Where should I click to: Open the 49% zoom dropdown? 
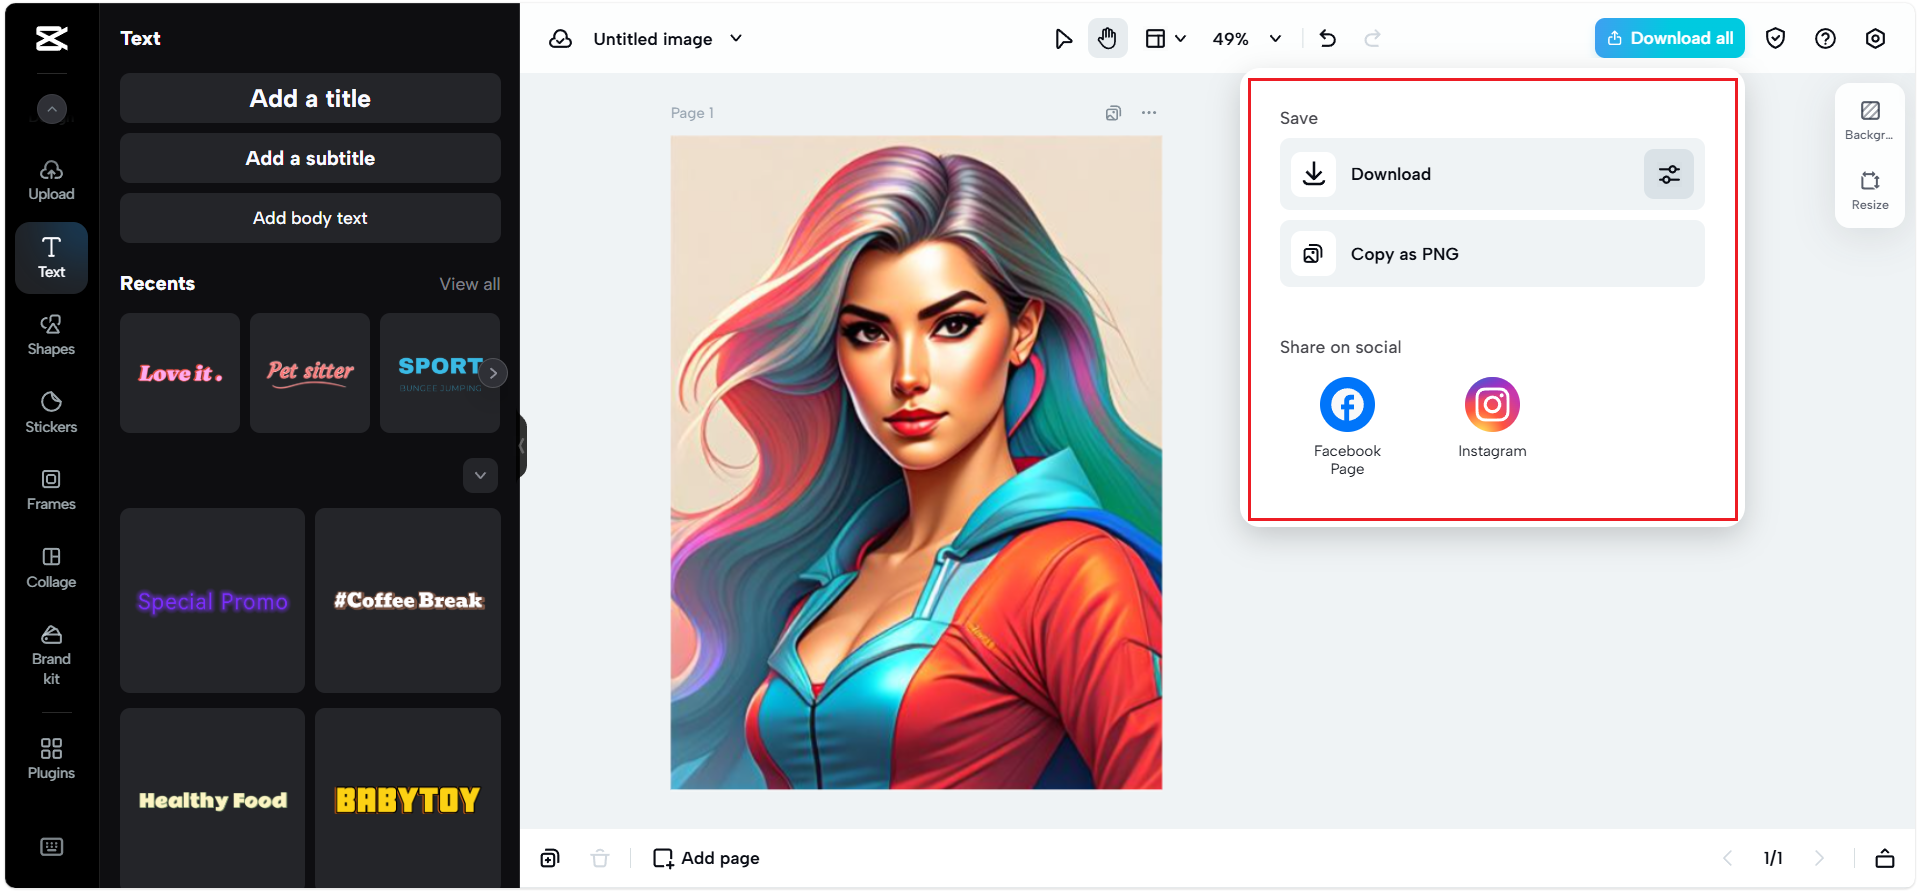click(1247, 38)
